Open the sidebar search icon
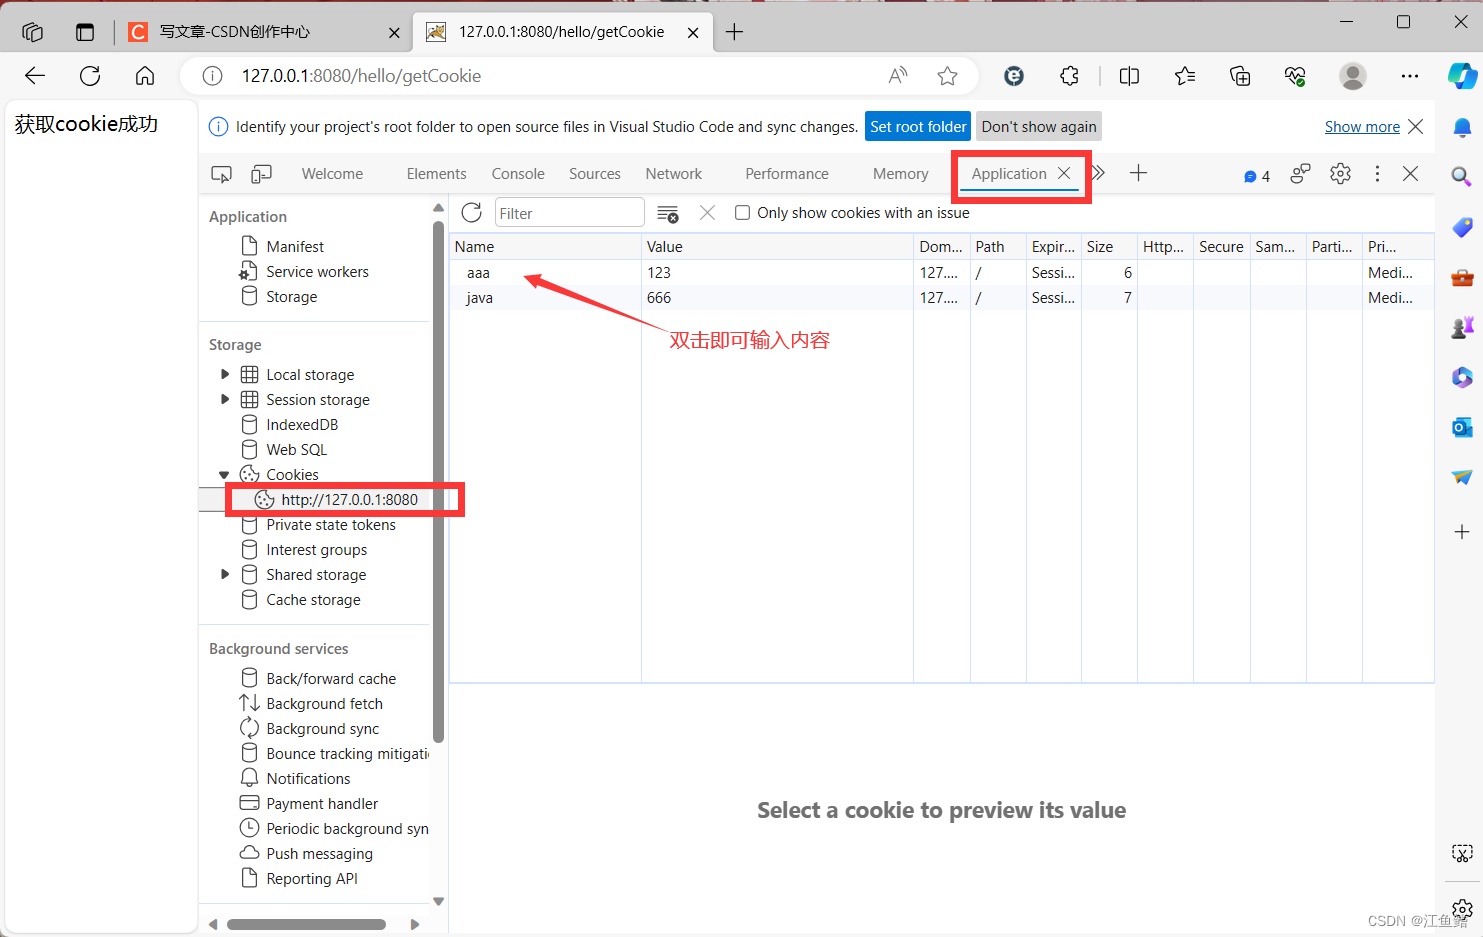 pos(1461,177)
